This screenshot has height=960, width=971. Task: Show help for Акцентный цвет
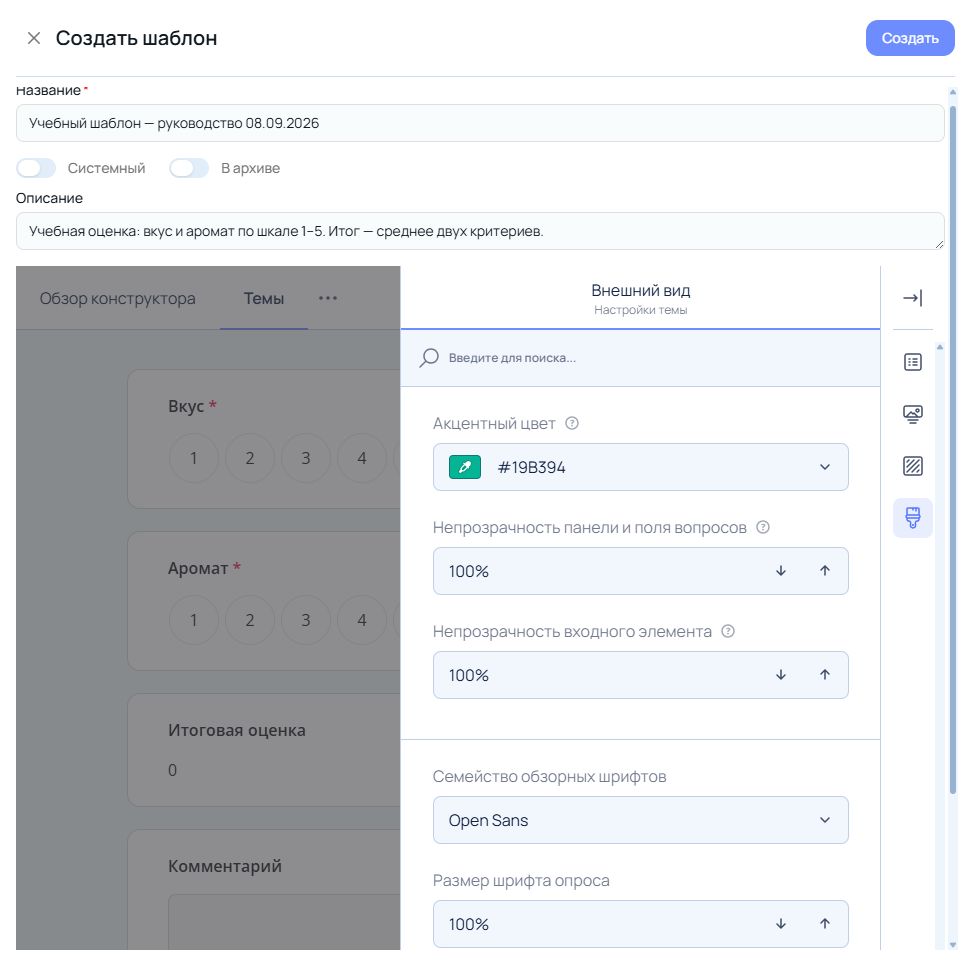click(572, 423)
